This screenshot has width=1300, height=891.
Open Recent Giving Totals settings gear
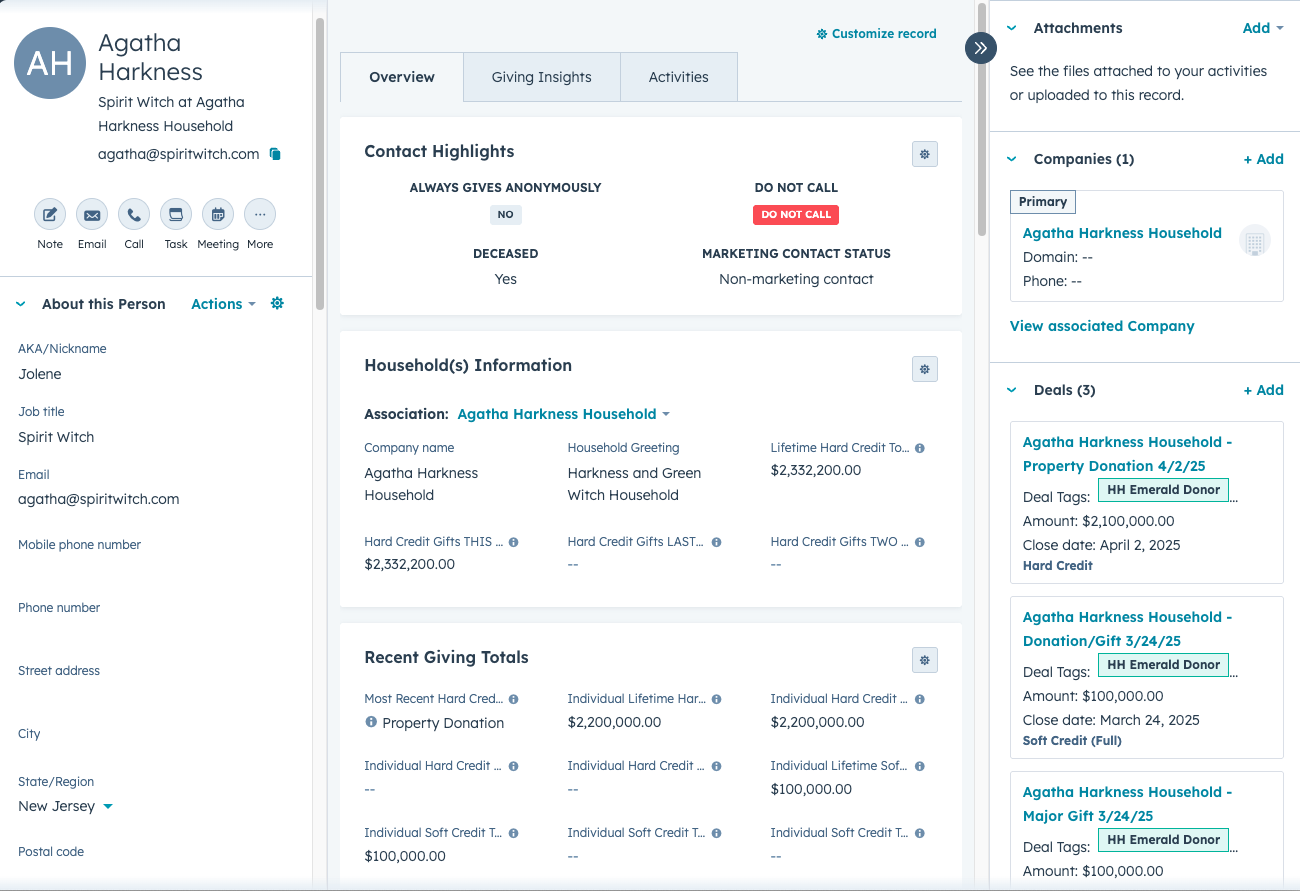click(x=925, y=660)
